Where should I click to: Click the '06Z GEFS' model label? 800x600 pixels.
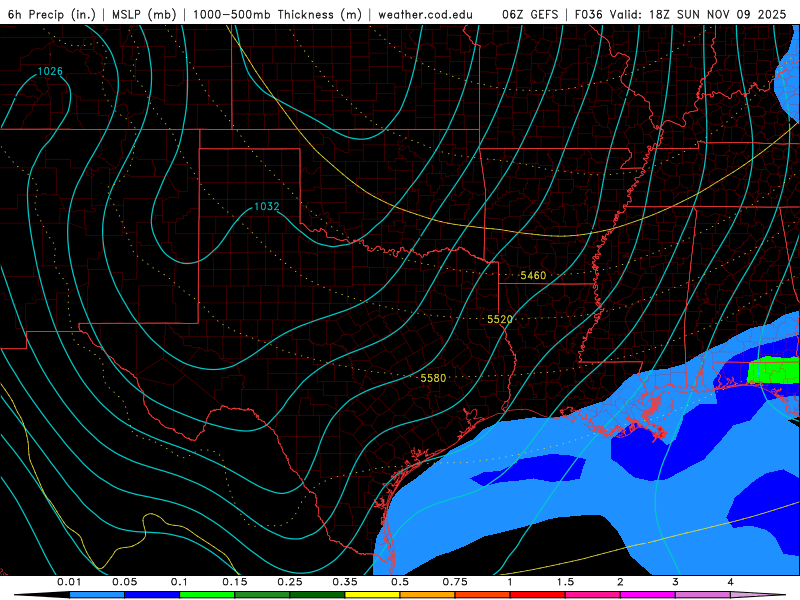click(x=530, y=15)
